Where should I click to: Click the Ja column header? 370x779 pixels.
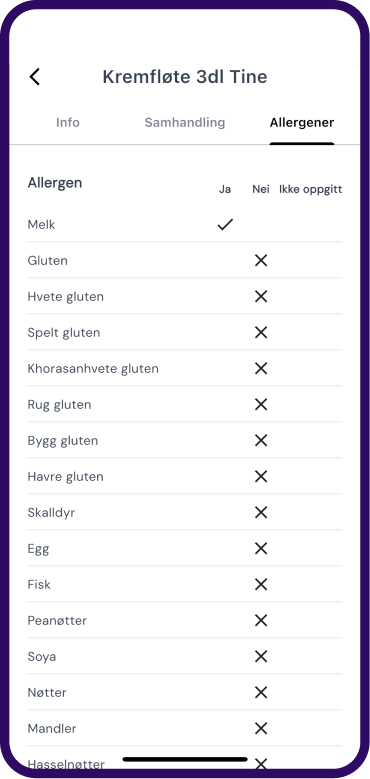coord(225,189)
